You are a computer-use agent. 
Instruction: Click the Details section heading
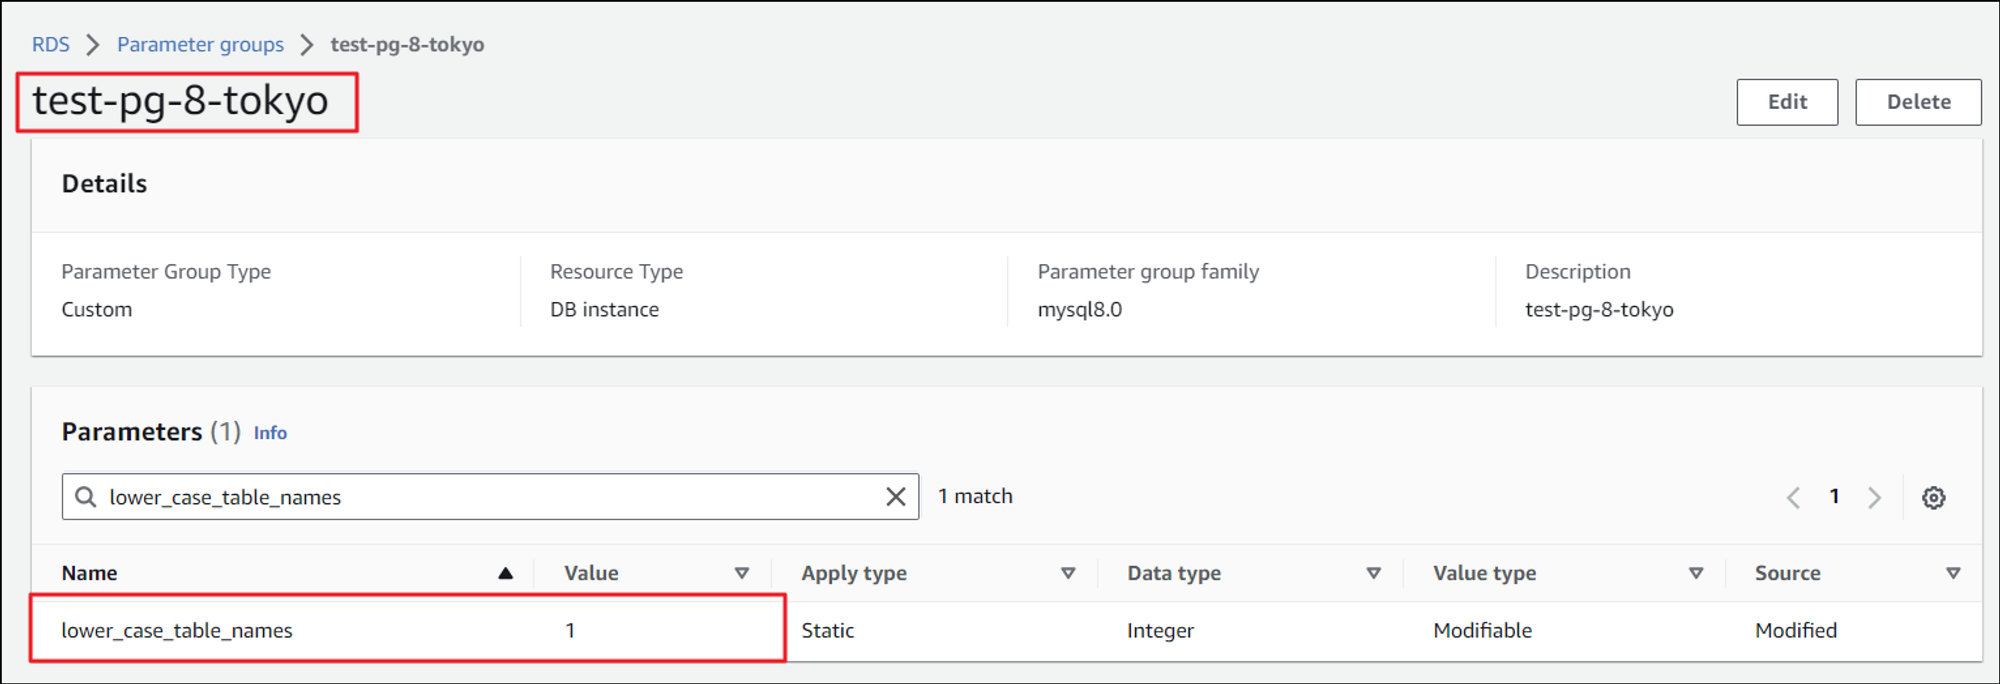click(104, 184)
